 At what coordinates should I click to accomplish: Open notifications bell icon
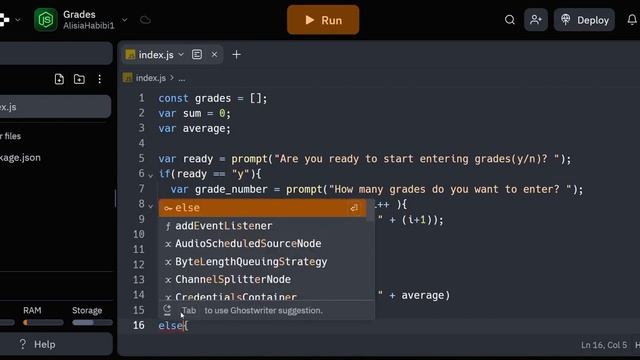632,20
